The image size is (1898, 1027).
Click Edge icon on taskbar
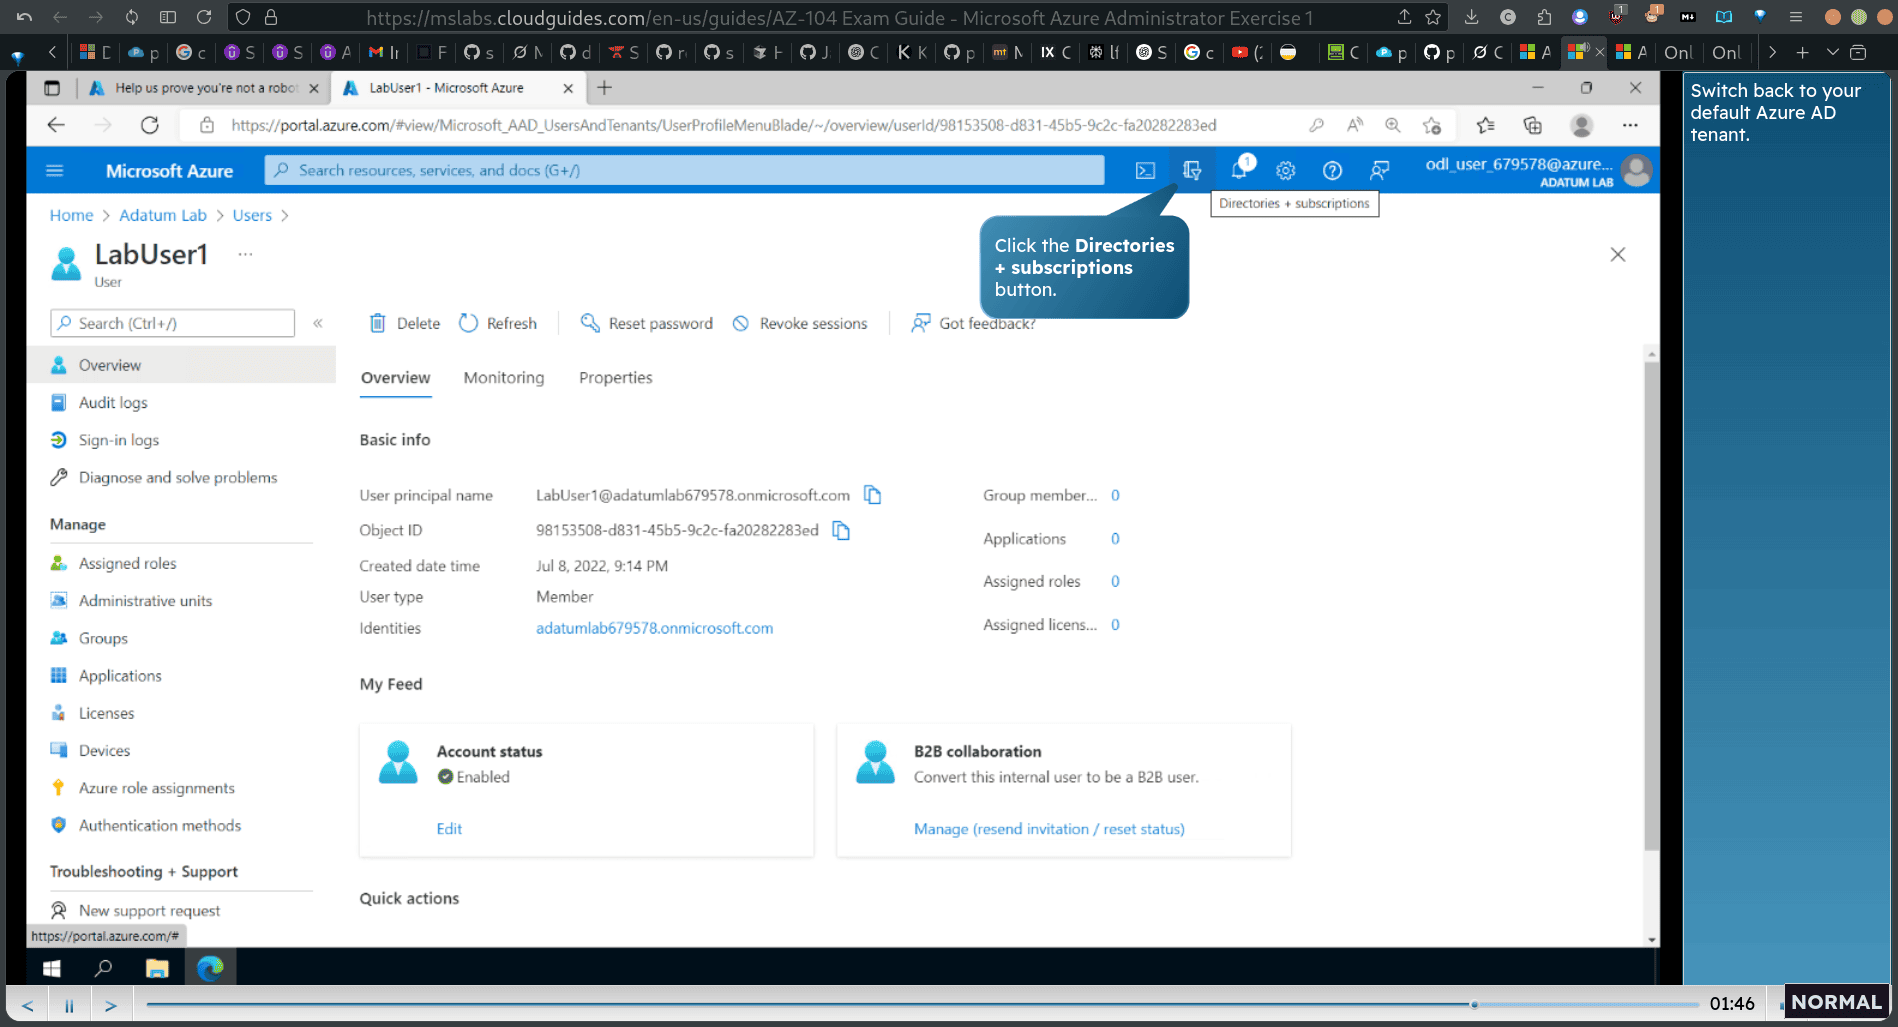click(x=210, y=967)
